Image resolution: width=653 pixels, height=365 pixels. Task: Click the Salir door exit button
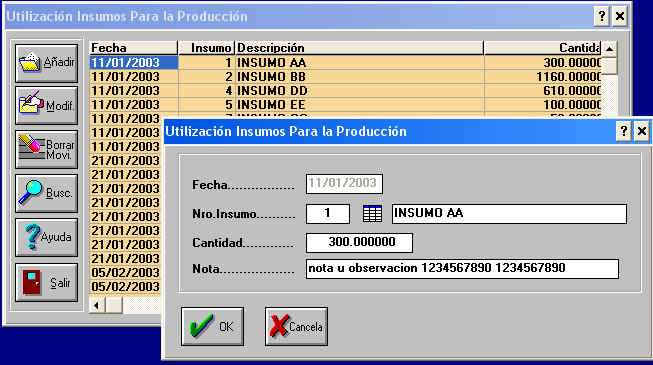tap(47, 282)
